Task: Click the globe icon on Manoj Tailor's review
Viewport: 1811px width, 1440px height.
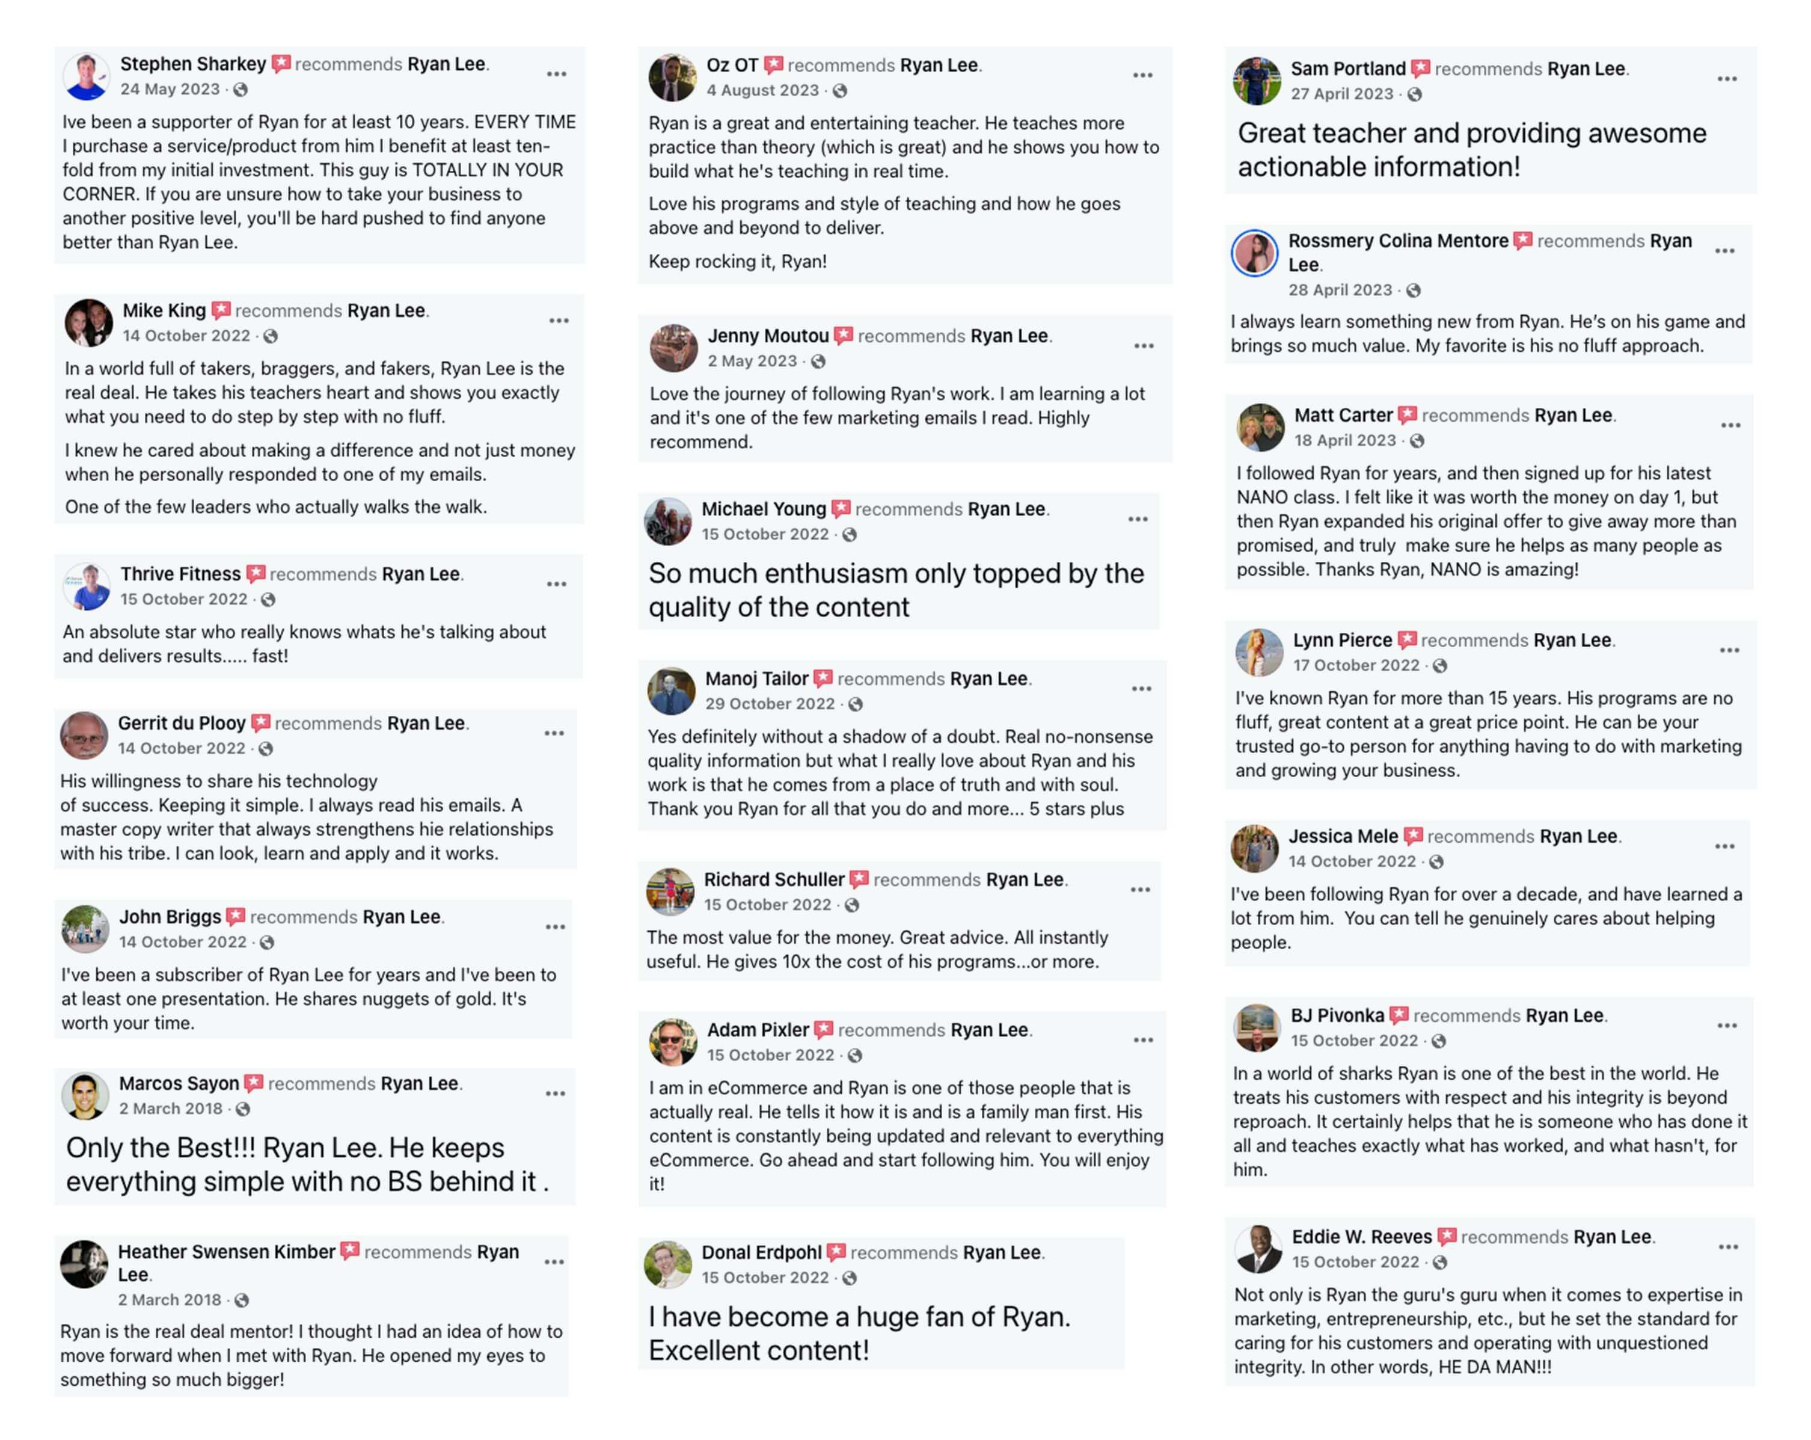Action: pyautogui.click(x=856, y=704)
